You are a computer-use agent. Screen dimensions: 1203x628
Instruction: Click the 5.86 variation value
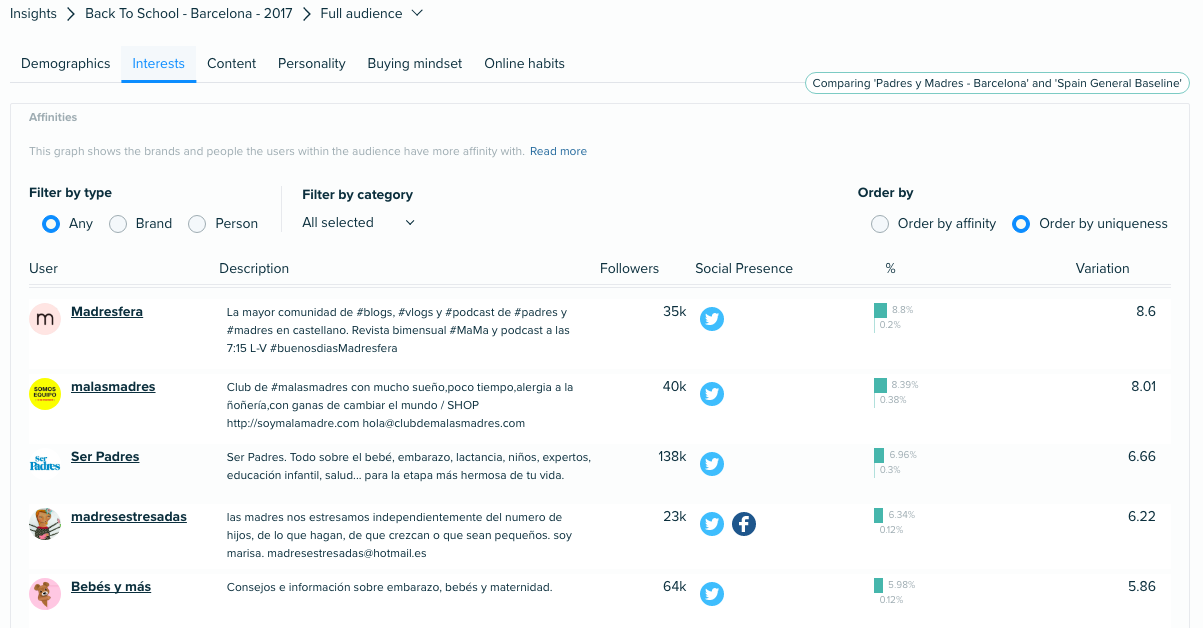tap(1141, 587)
